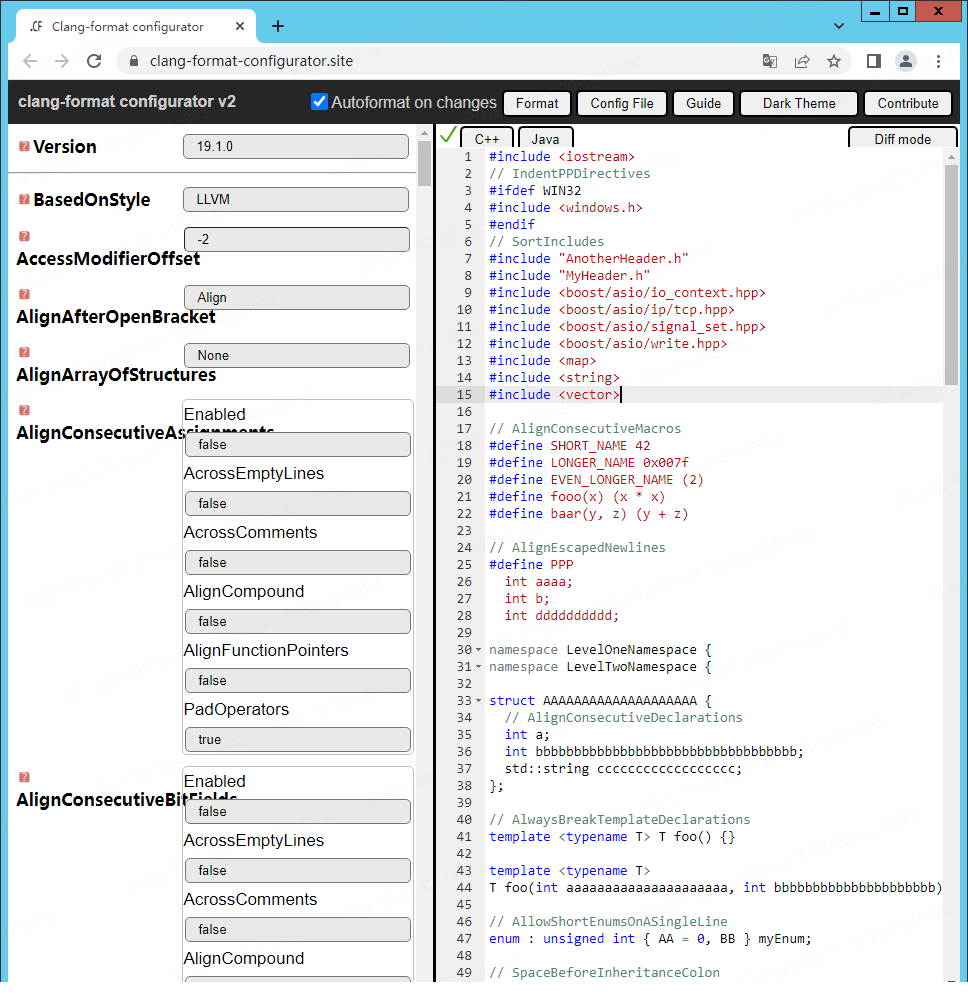Screen dimensions: 968x994
Task: Open AlignArrayOfStructures None dropdown
Action: [297, 355]
